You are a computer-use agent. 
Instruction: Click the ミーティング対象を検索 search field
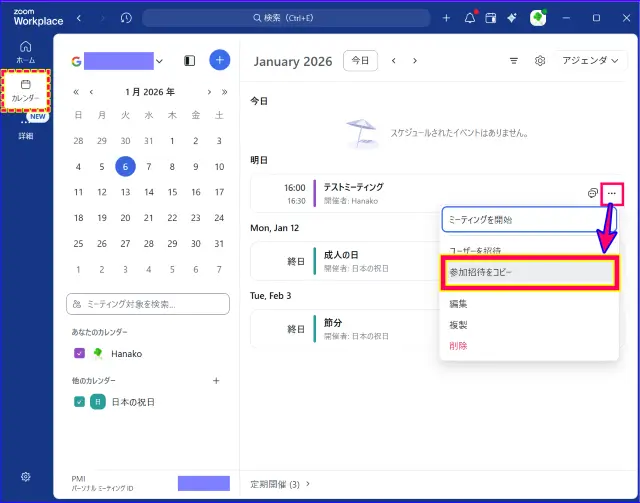[x=149, y=303]
